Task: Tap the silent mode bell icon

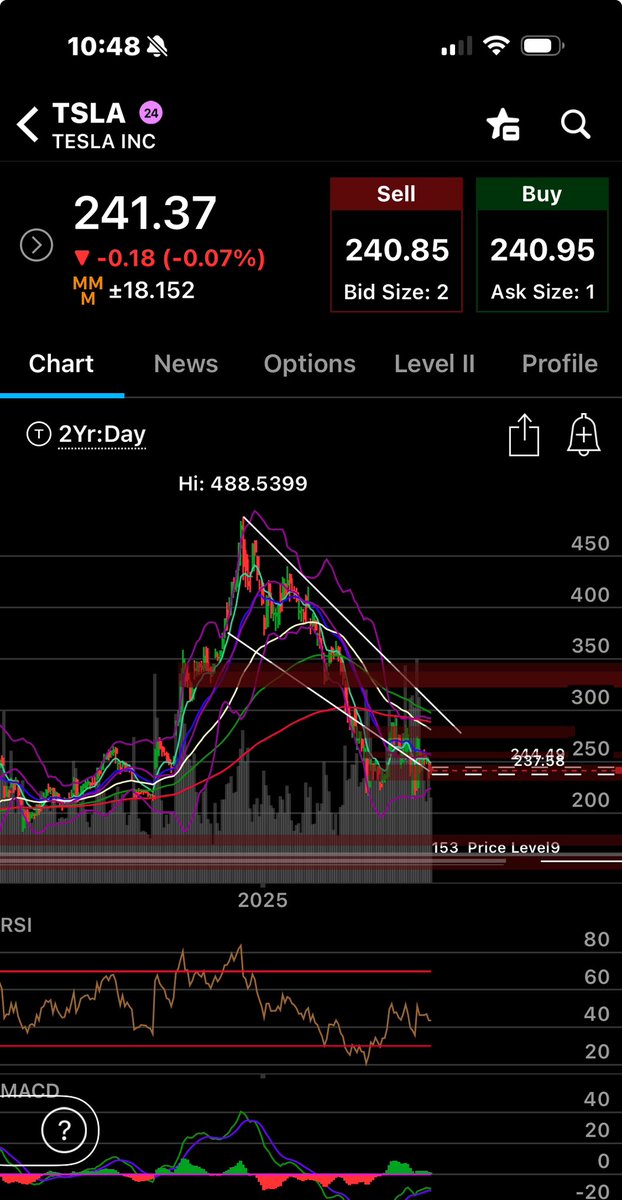Action: coord(155,46)
